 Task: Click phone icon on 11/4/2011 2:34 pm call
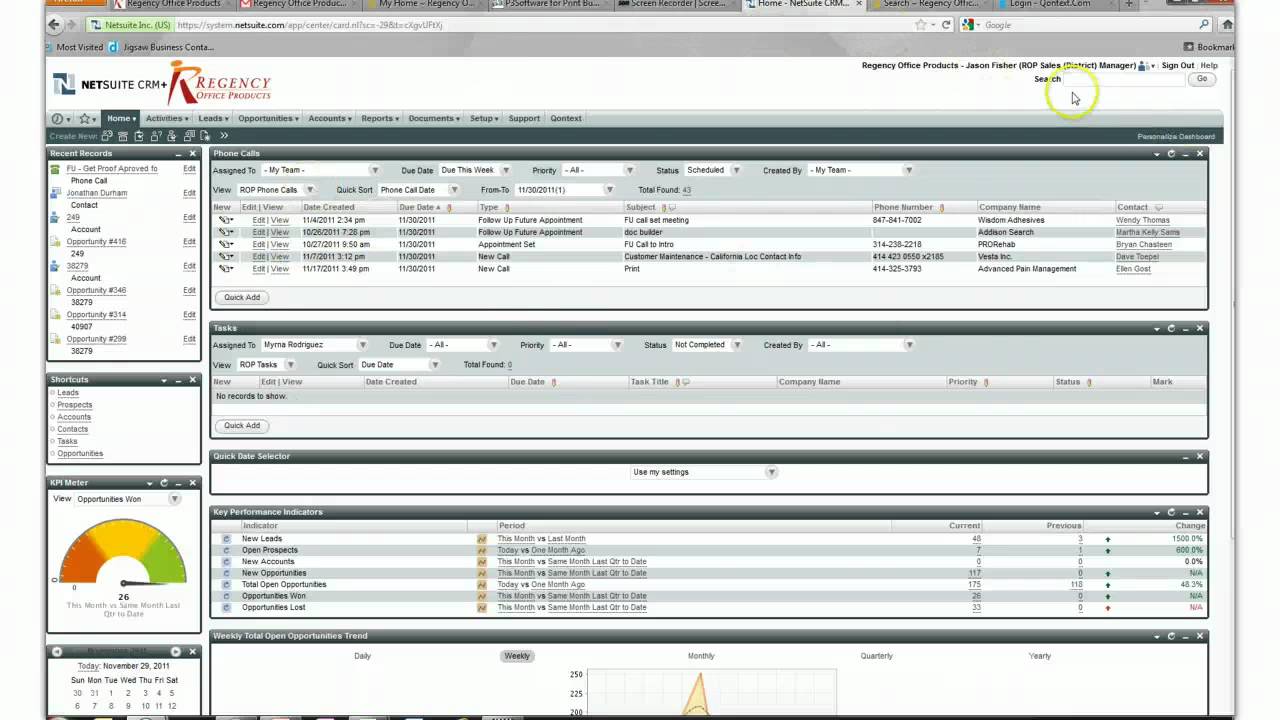(x=225, y=220)
